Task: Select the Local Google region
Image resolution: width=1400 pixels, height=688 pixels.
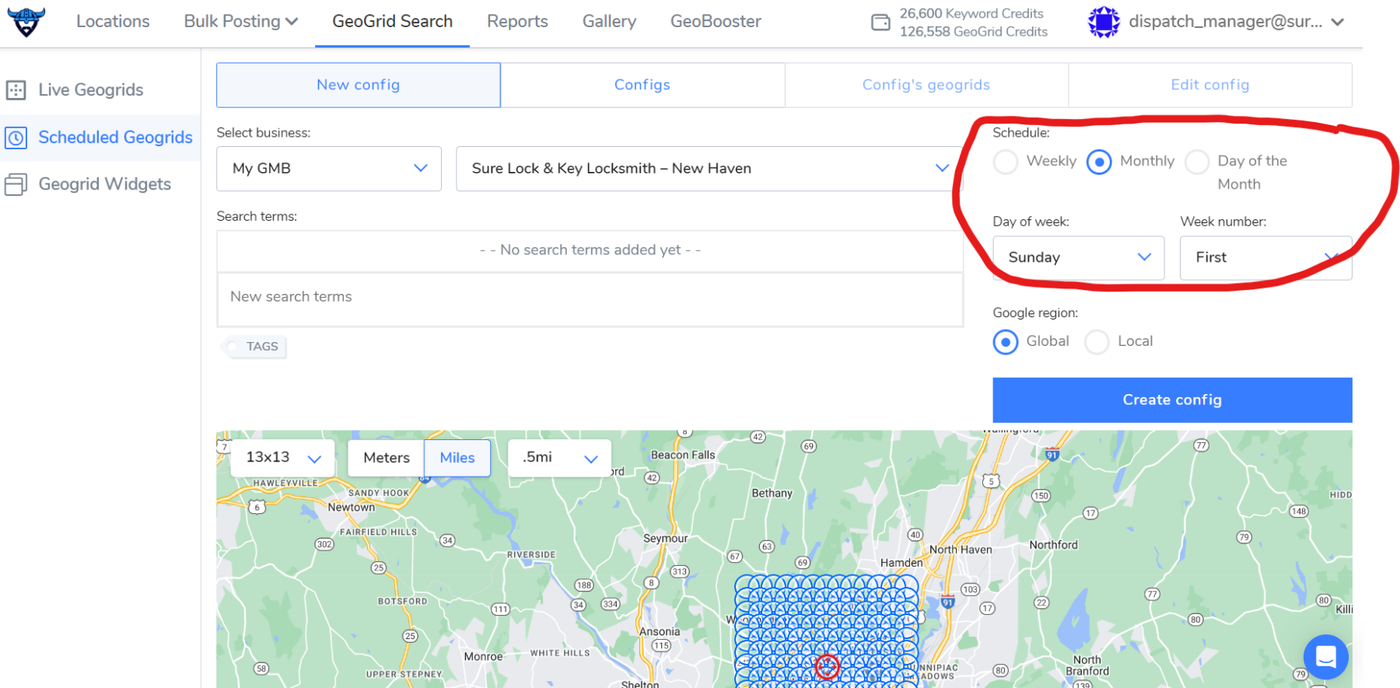Action: click(x=1097, y=342)
